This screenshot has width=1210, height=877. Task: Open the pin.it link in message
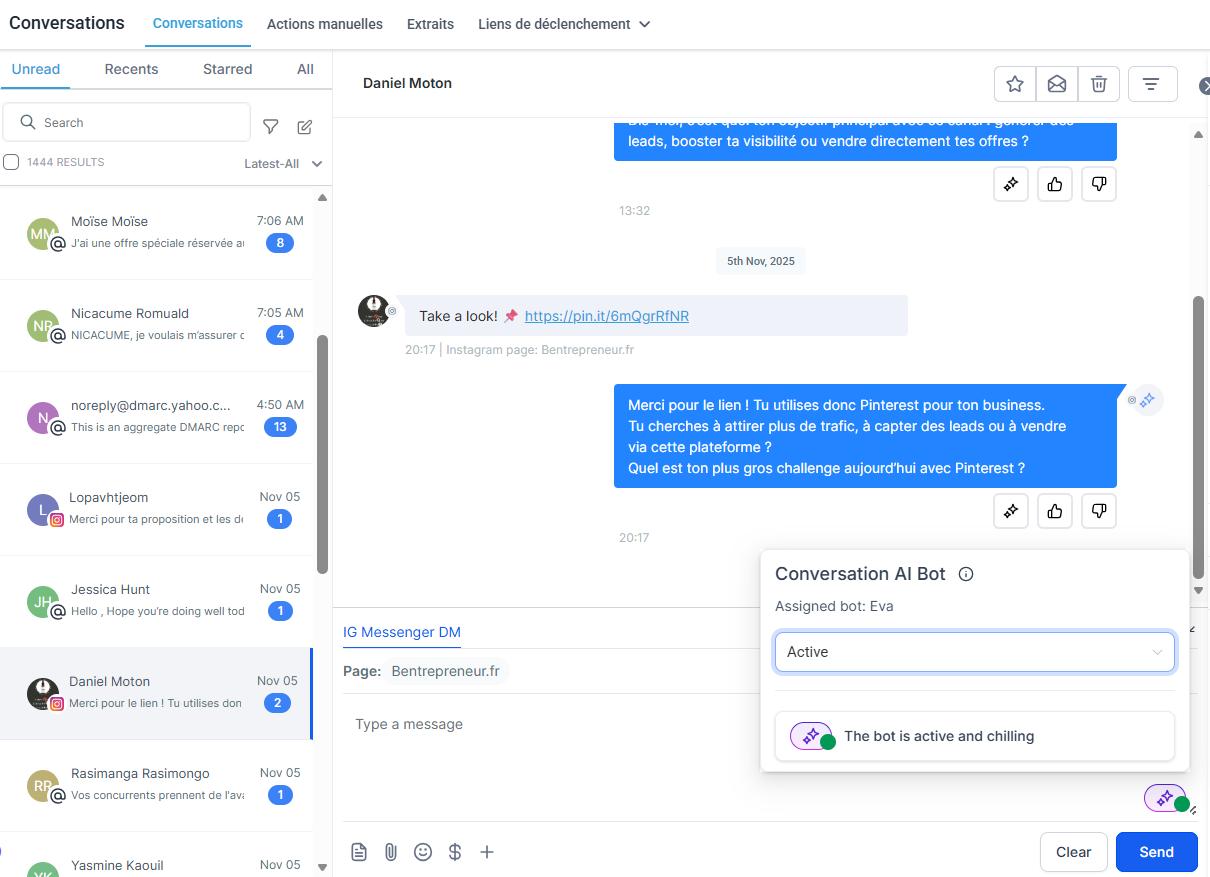pyautogui.click(x=606, y=316)
